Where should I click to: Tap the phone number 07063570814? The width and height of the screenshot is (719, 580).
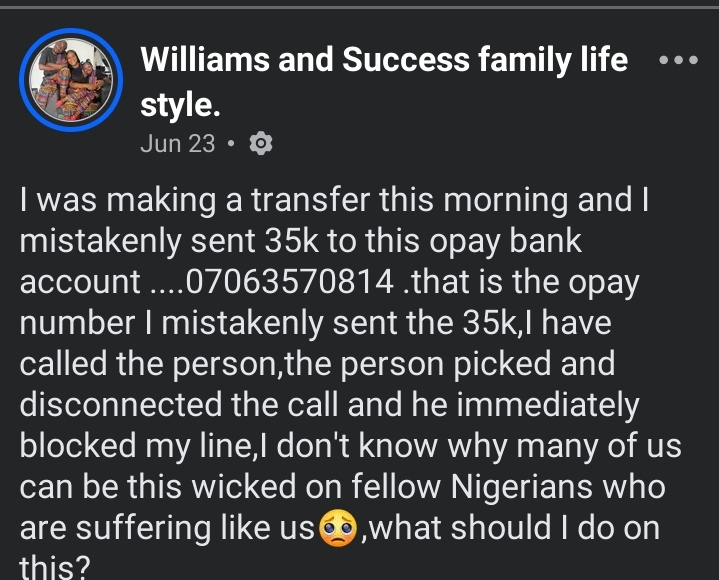[x=290, y=282]
